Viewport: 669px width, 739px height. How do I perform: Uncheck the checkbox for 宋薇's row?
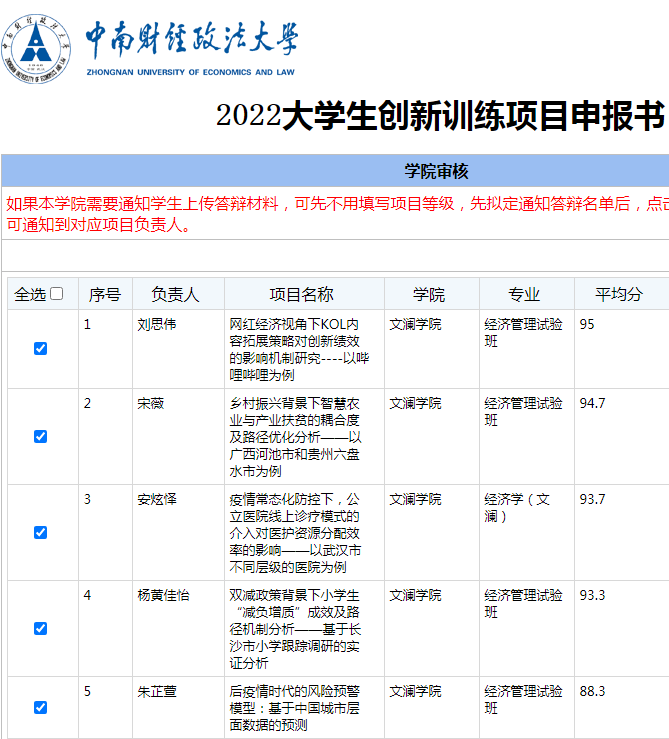point(40,436)
